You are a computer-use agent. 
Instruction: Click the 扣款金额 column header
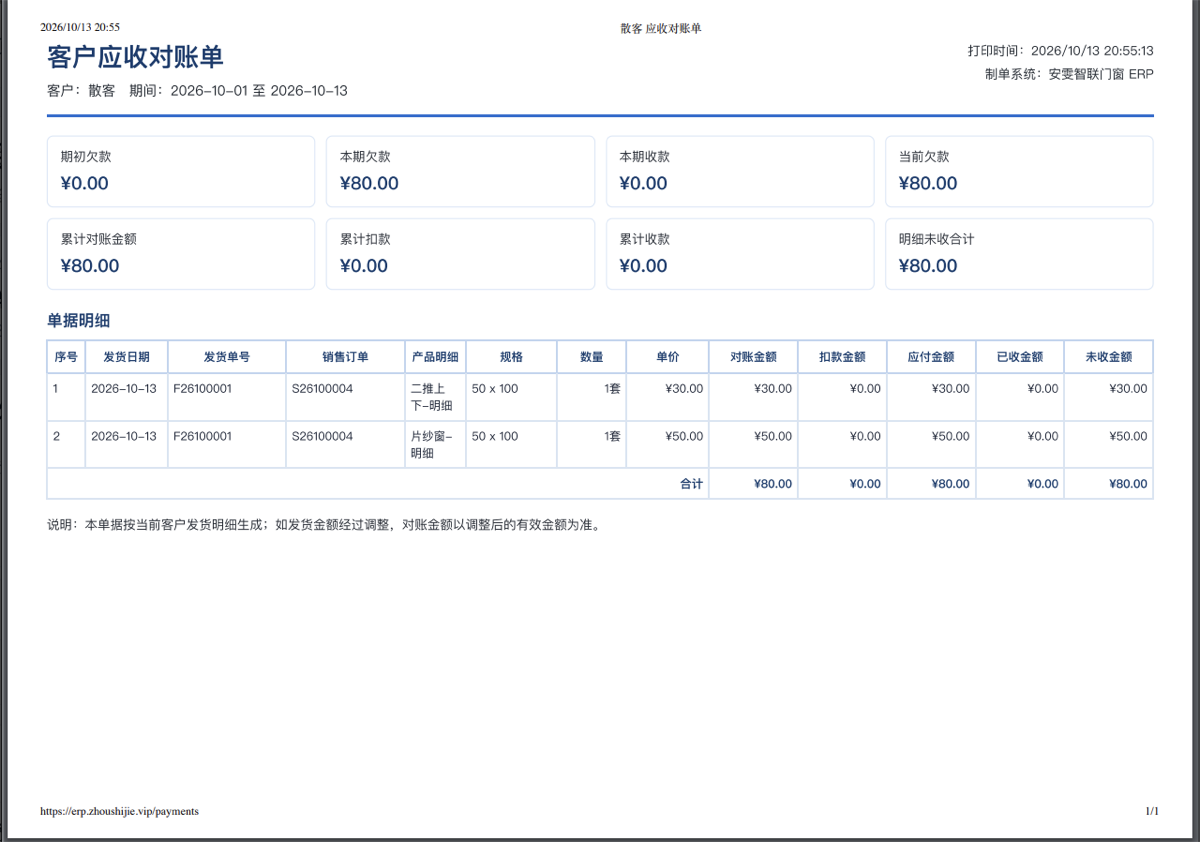(843, 357)
